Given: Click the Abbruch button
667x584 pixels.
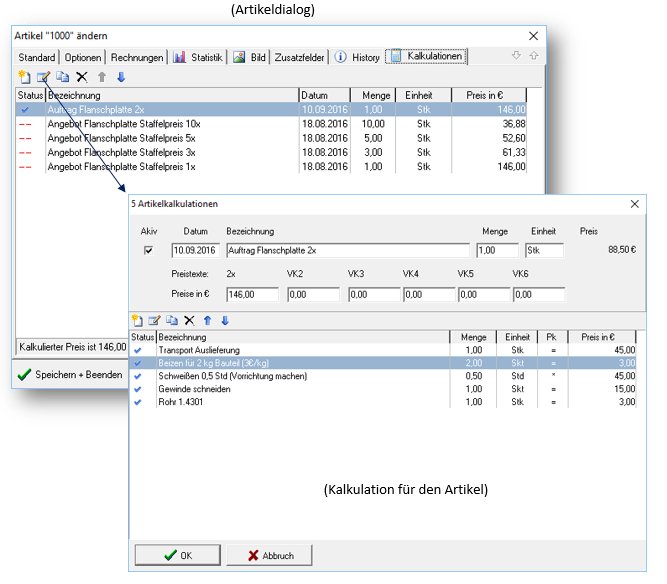Looking at the screenshot, I should click(269, 555).
